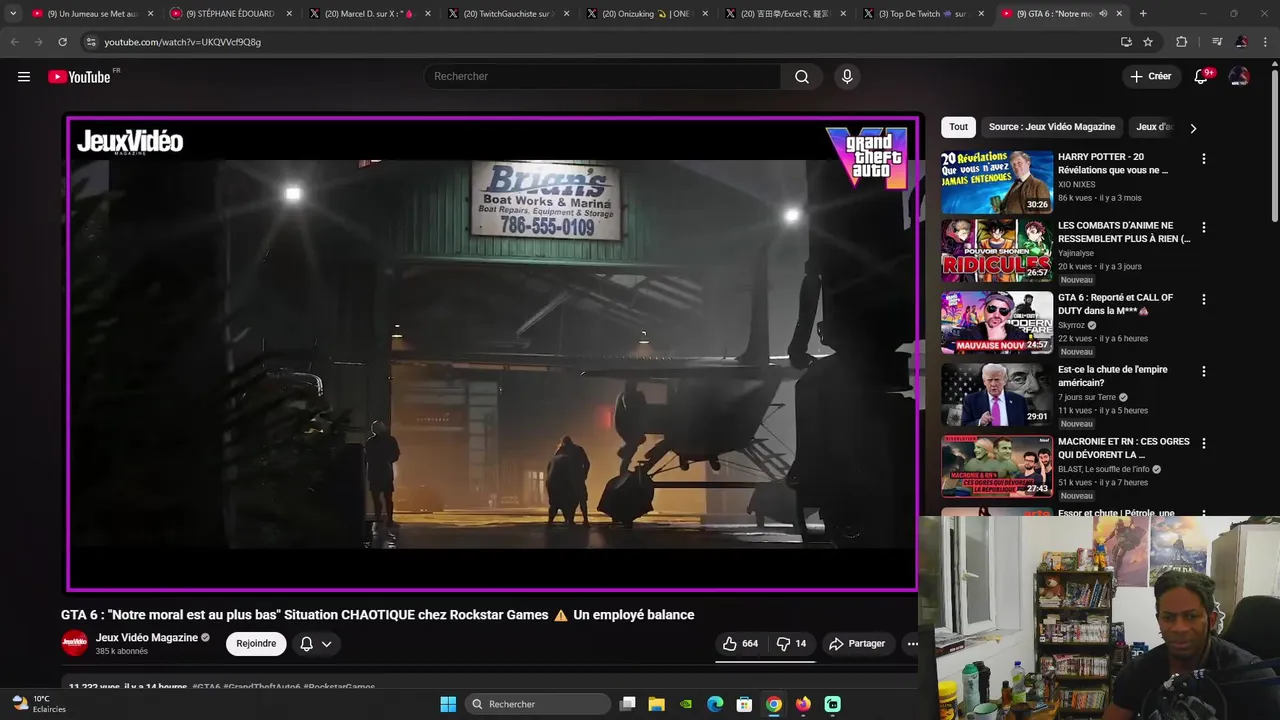1280x720 pixels.
Task: Click the Chrome address bar URL
Action: (183, 42)
